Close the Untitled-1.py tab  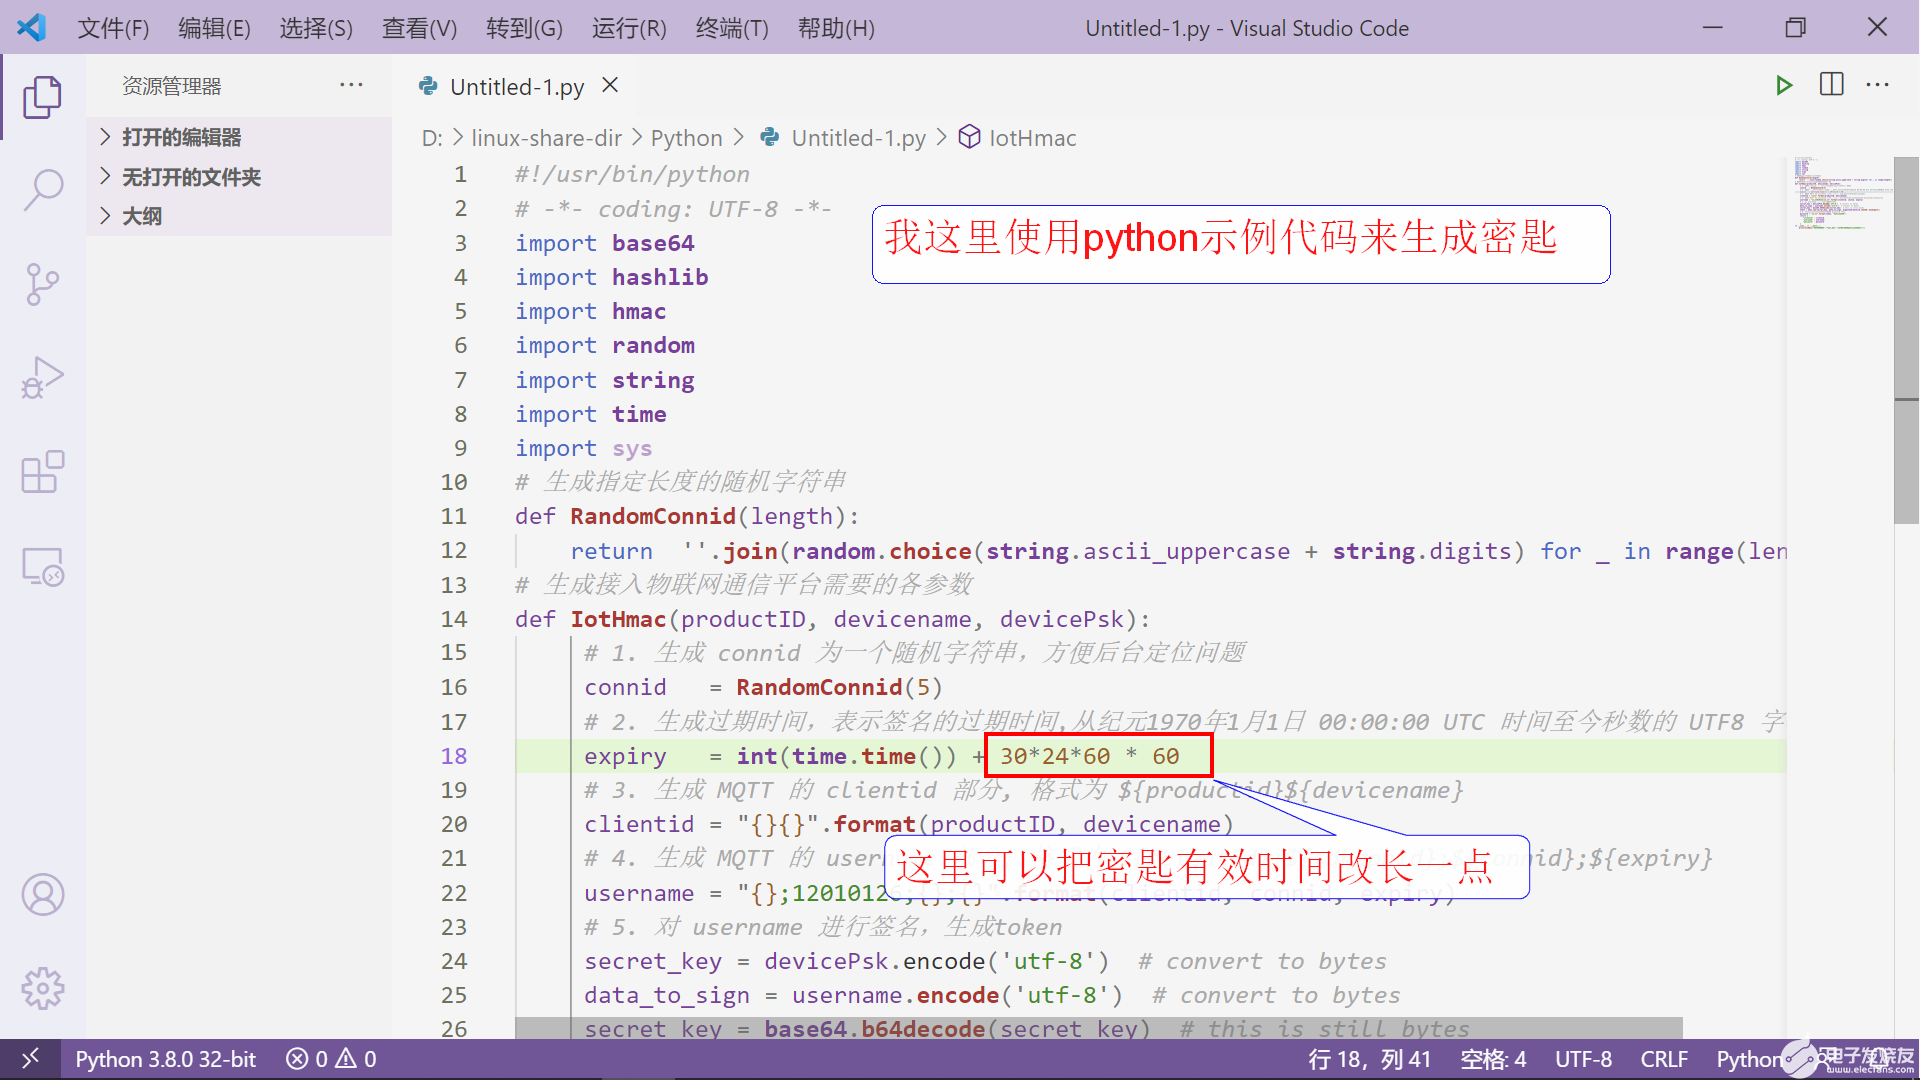[610, 86]
